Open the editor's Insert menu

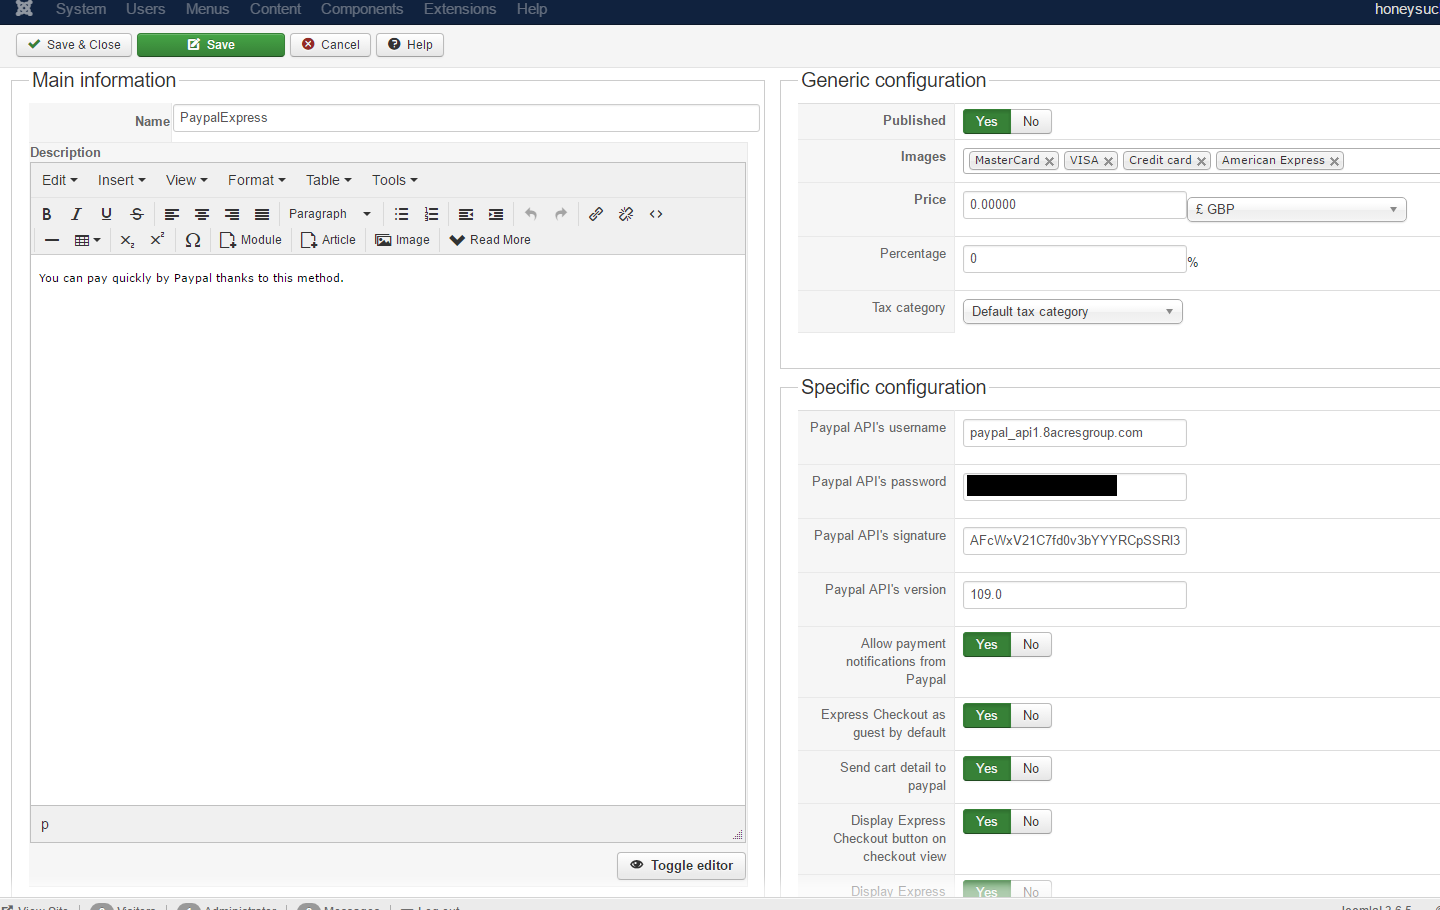coord(122,180)
